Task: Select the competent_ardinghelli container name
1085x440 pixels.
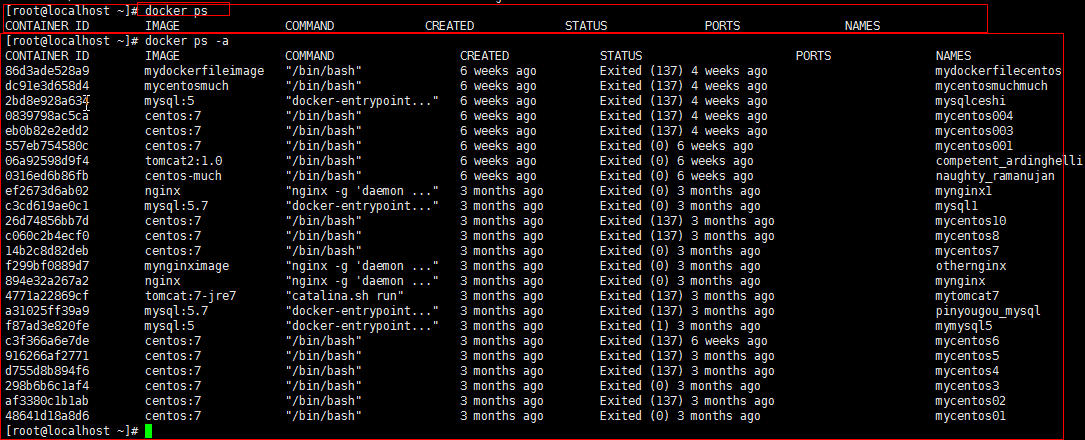Action: (x=1008, y=161)
